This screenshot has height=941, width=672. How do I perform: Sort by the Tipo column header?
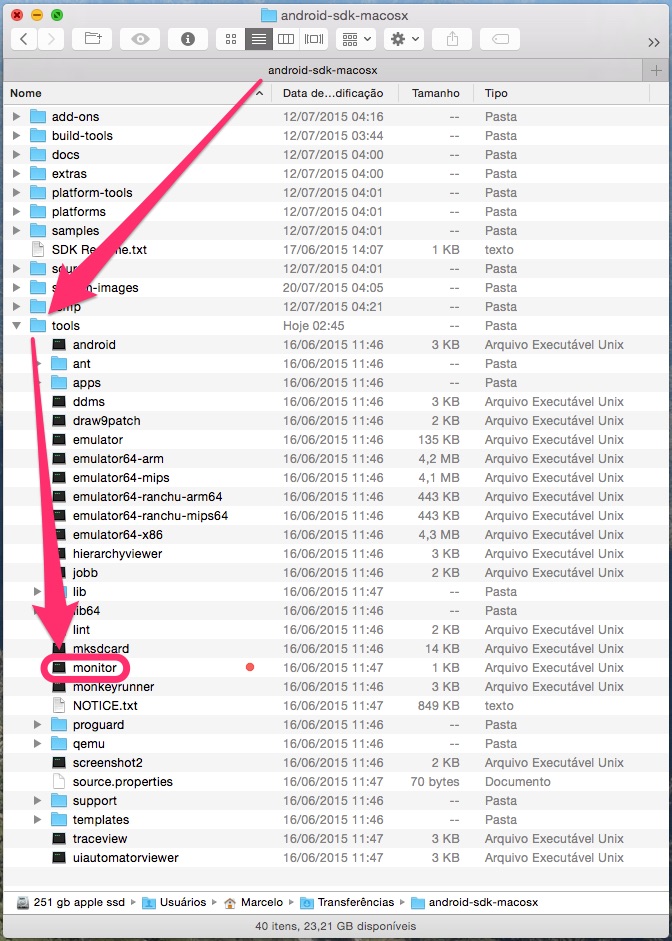562,93
